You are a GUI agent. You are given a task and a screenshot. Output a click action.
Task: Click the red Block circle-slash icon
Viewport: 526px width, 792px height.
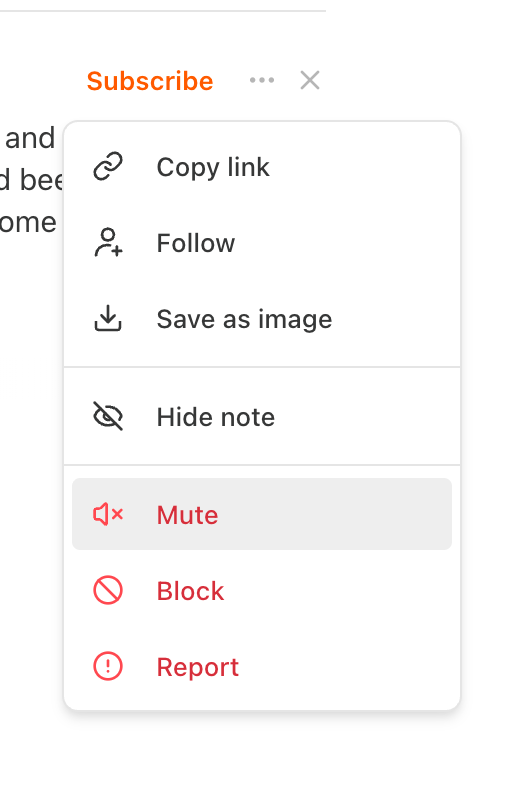pyautogui.click(x=108, y=590)
